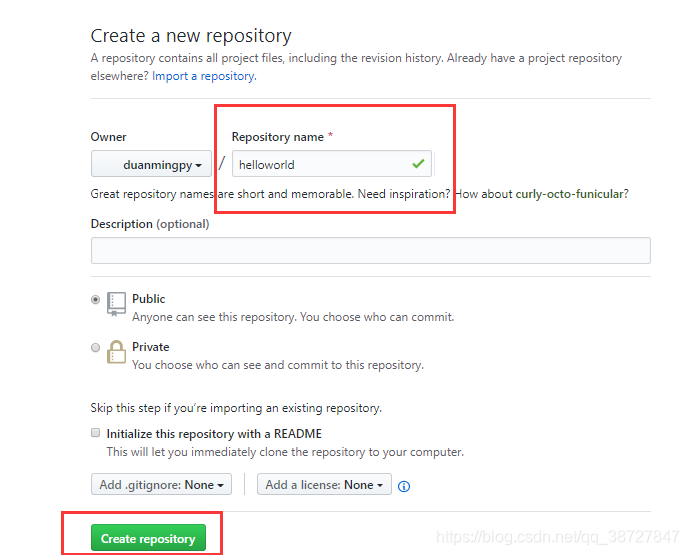
Task: Click the Repository name label
Action: (278, 137)
